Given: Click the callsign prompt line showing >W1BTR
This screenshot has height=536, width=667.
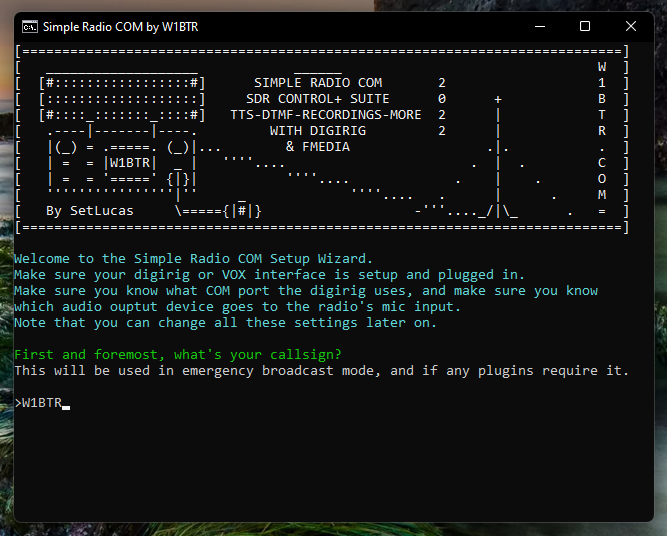Looking at the screenshot, I should click(42, 403).
